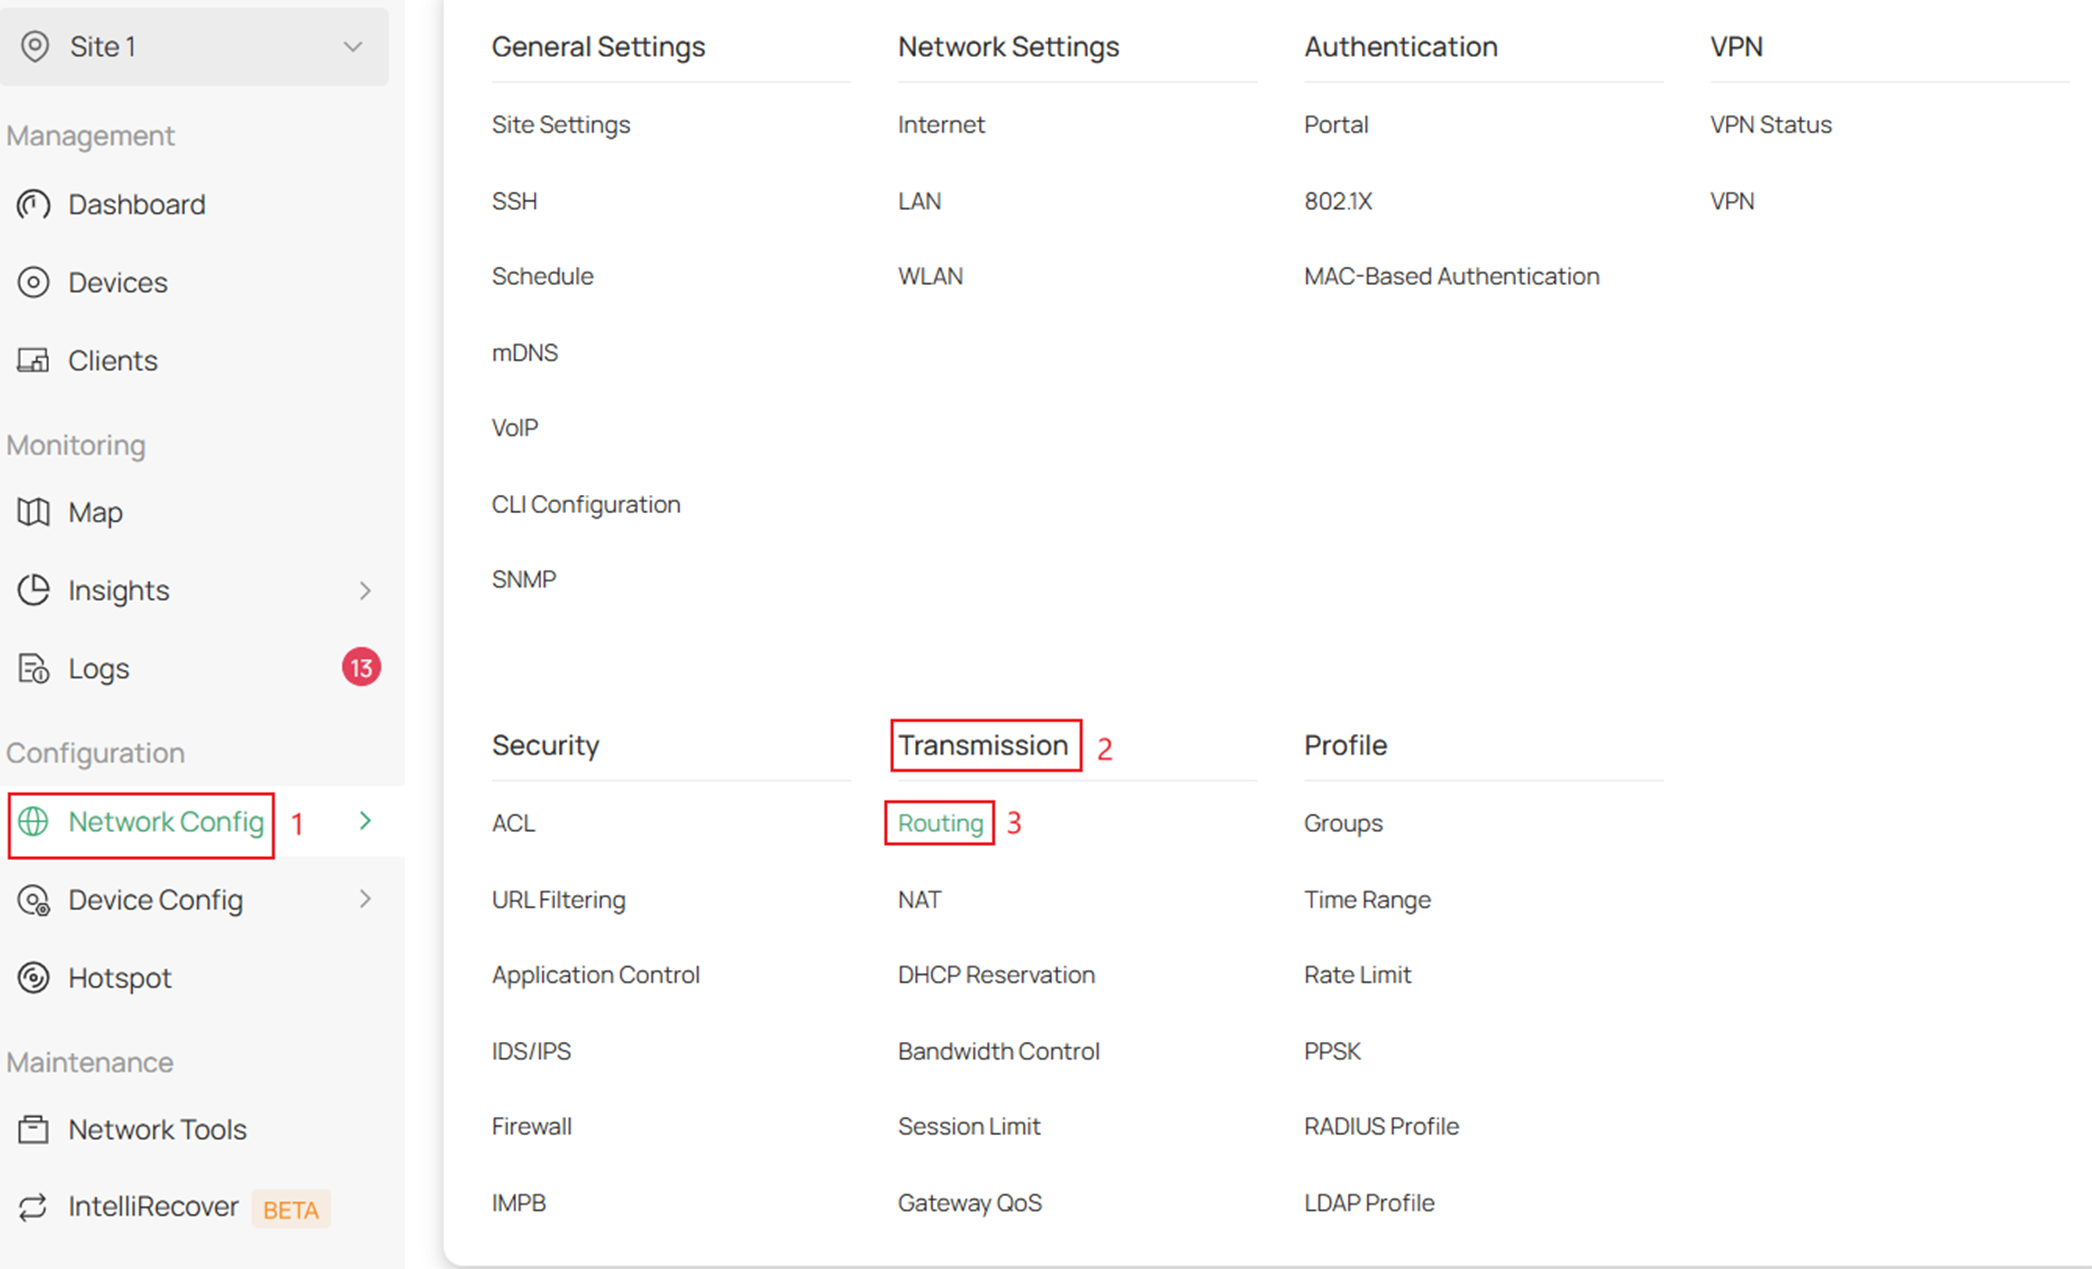Open Session Limit settings

point(969,1126)
